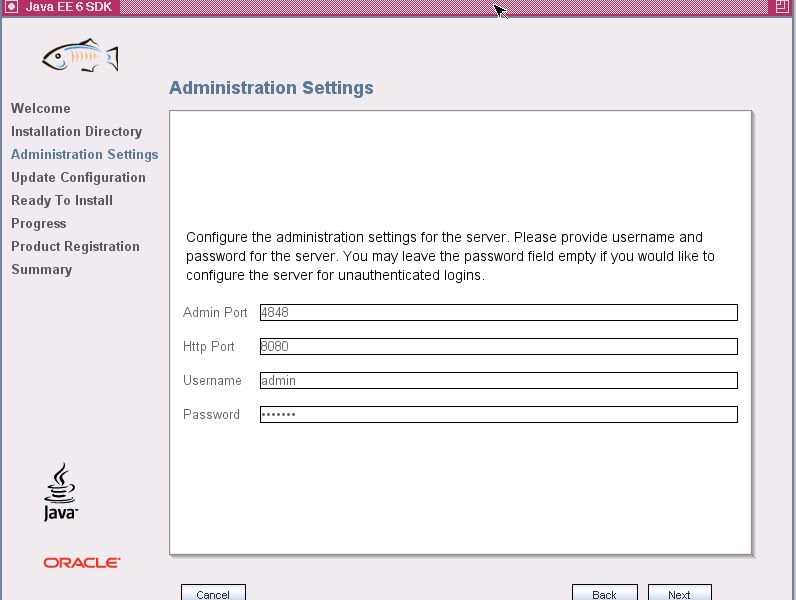Select the Progress step
Image resolution: width=796 pixels, height=600 pixels.
click(x=39, y=223)
